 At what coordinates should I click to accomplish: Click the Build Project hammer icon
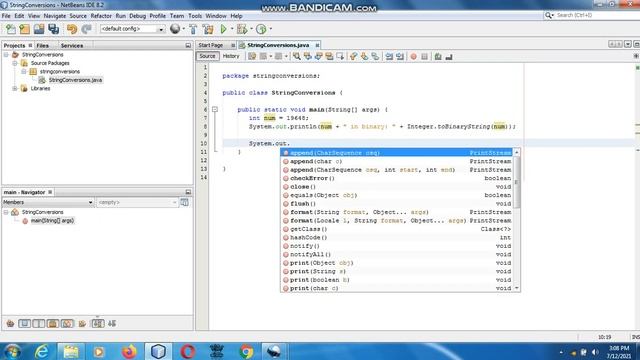pos(193,29)
